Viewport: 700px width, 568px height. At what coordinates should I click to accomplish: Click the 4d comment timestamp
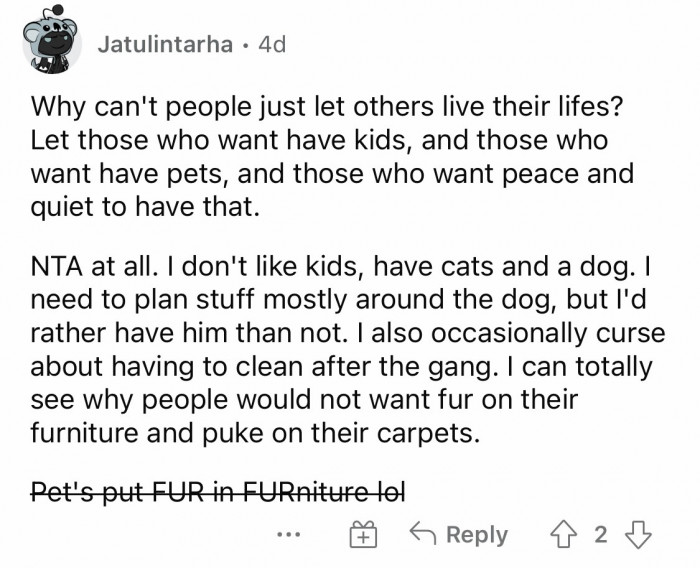click(x=272, y=45)
